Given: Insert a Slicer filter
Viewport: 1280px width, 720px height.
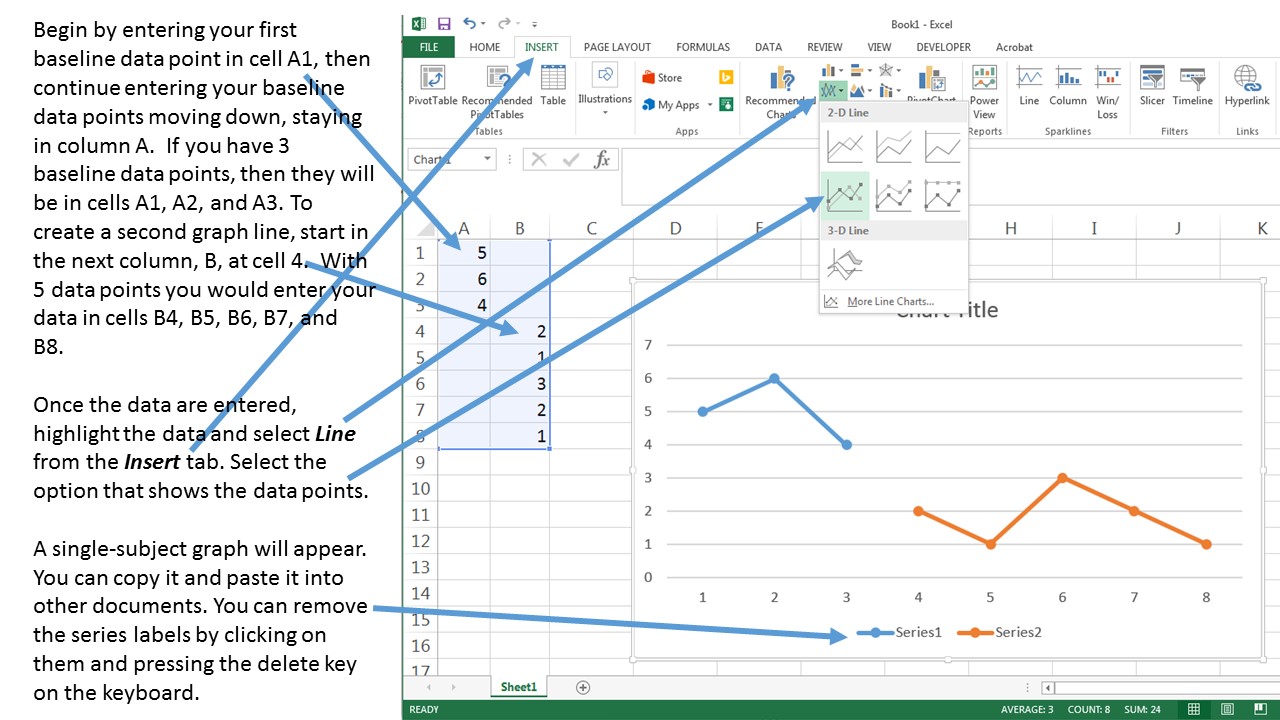Looking at the screenshot, I should 1152,86.
